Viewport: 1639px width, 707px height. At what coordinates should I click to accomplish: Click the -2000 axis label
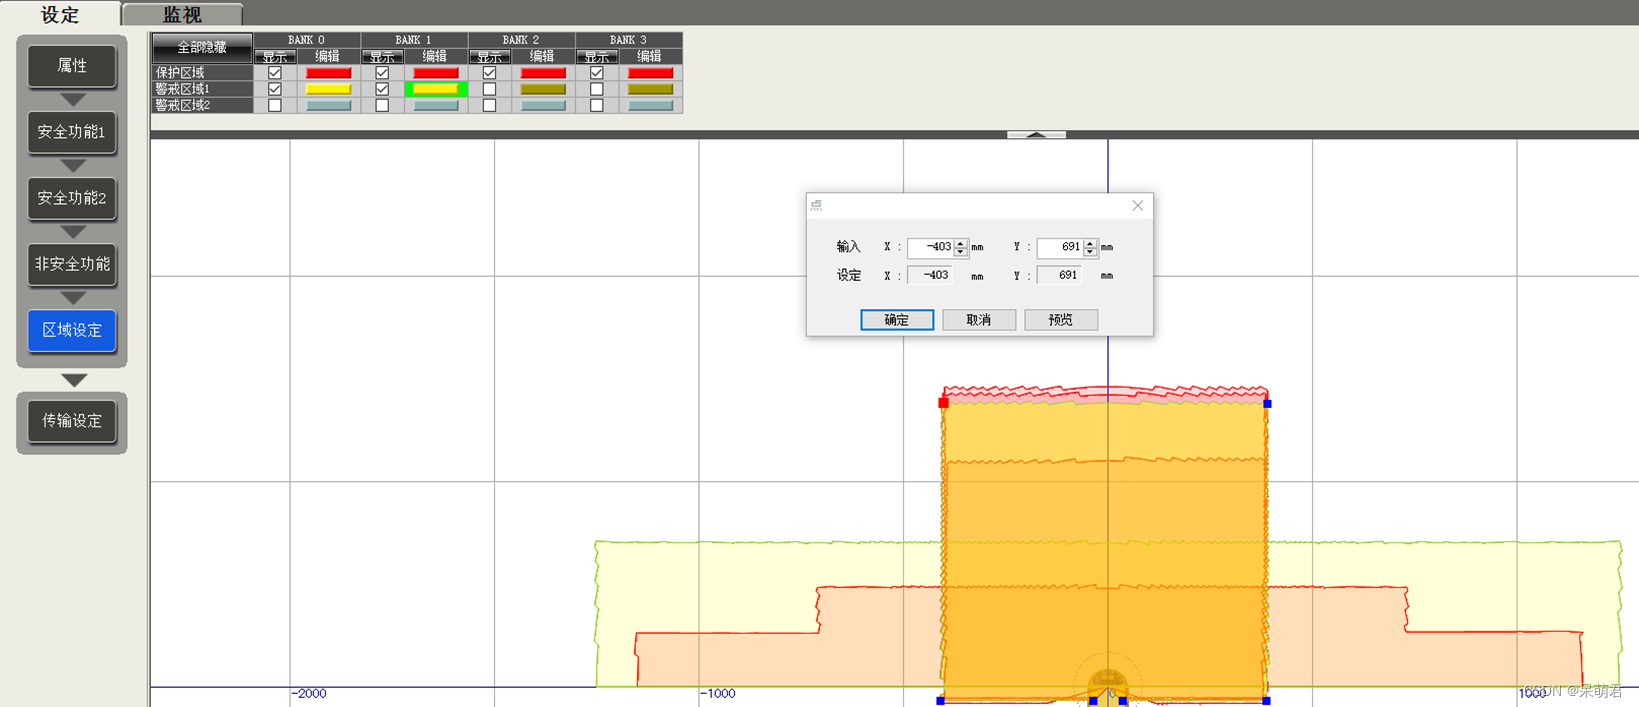point(309,694)
